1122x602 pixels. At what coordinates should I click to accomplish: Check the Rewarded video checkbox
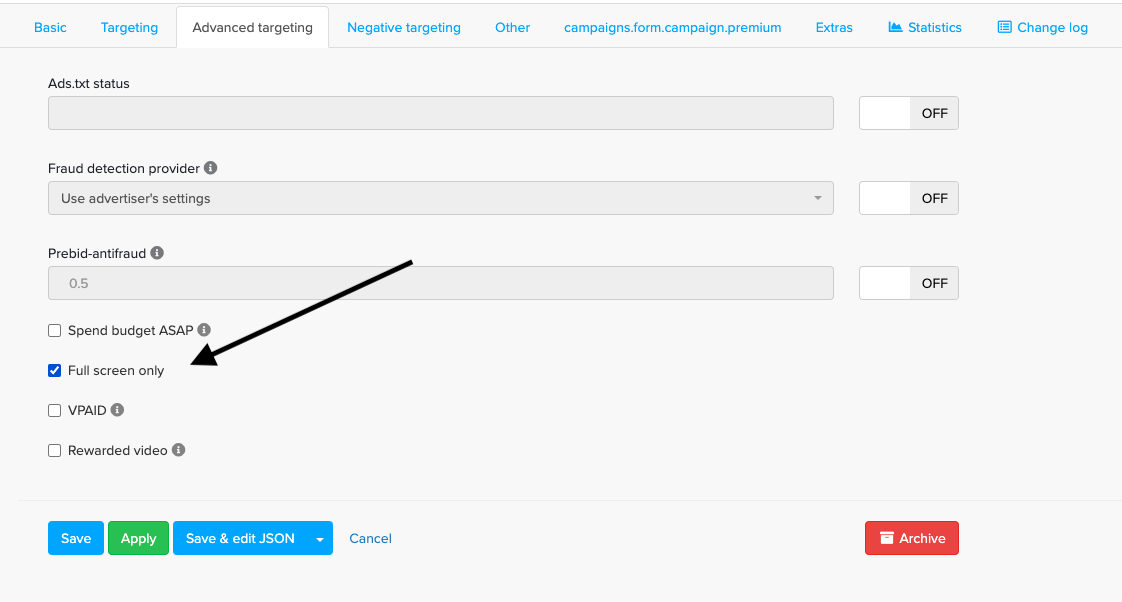(55, 451)
